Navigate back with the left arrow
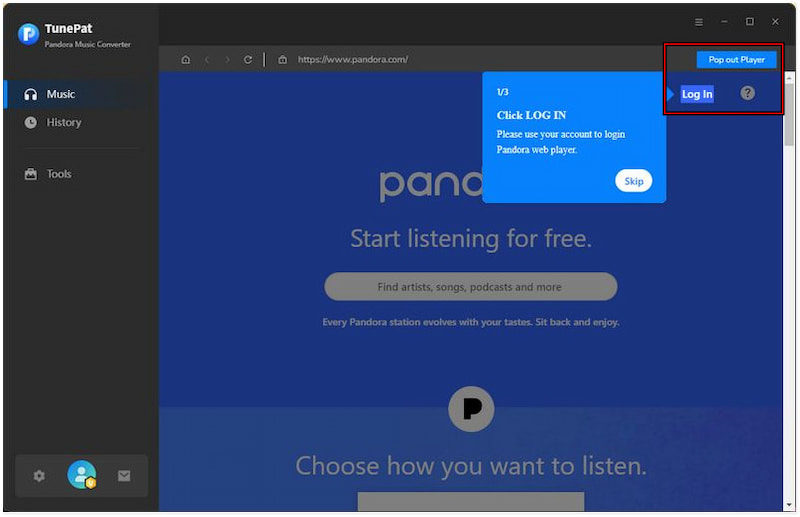 (207, 60)
